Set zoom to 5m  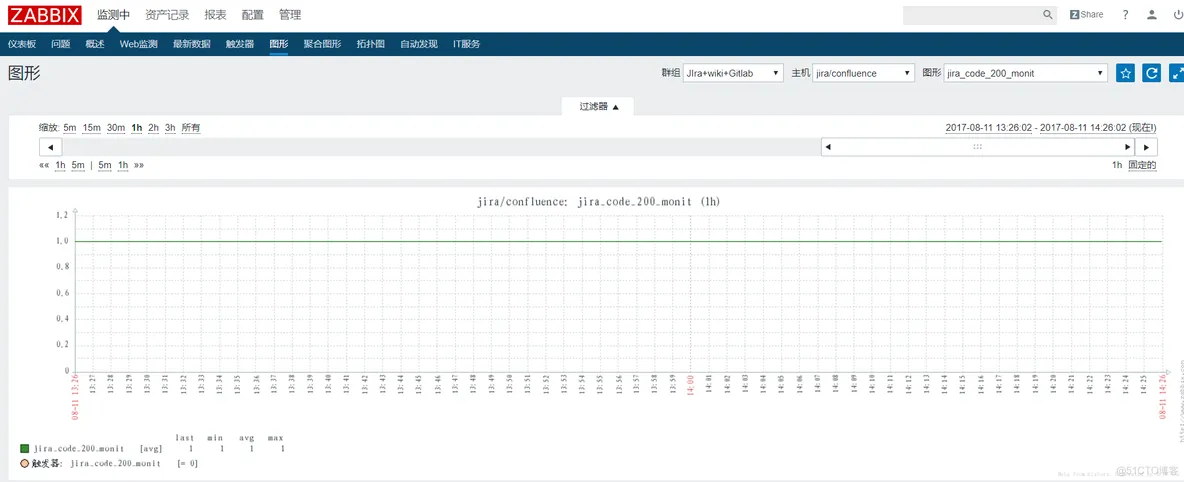pos(69,128)
